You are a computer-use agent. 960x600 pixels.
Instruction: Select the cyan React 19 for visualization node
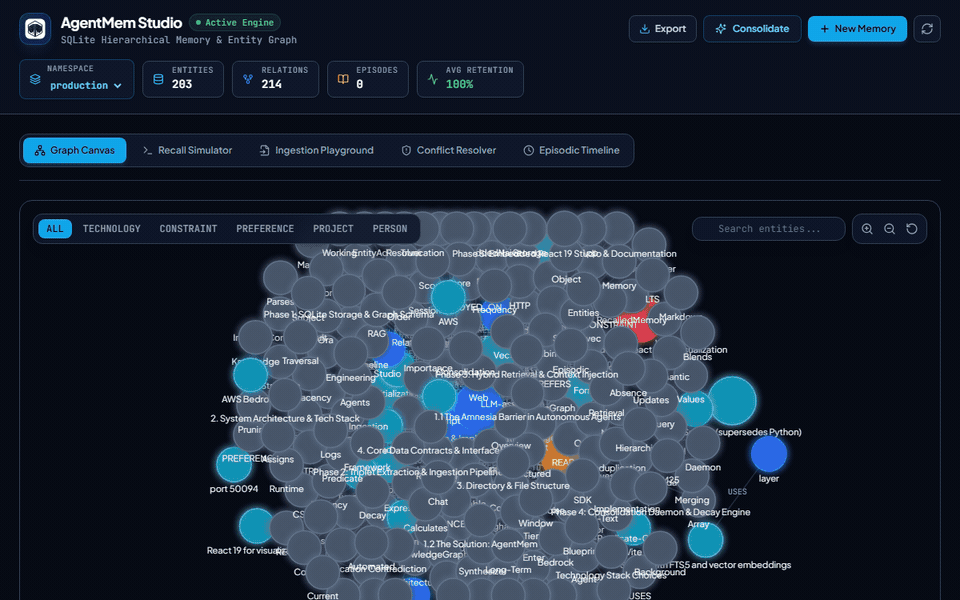pos(256,526)
